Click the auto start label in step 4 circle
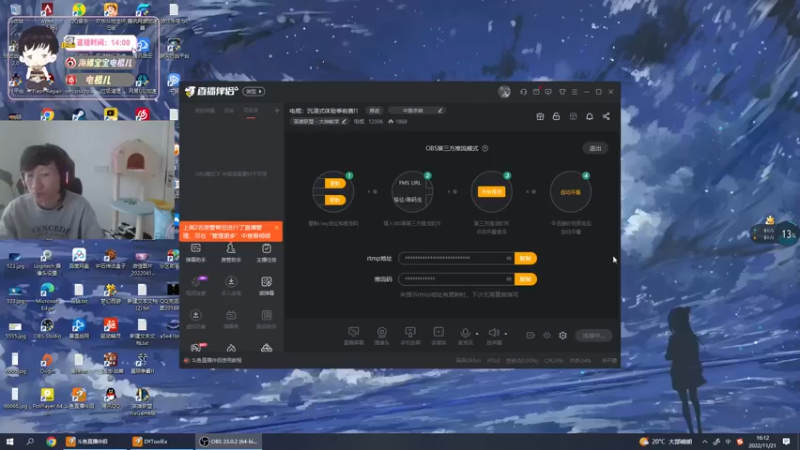Viewport: 800px width, 450px height. (x=570, y=192)
